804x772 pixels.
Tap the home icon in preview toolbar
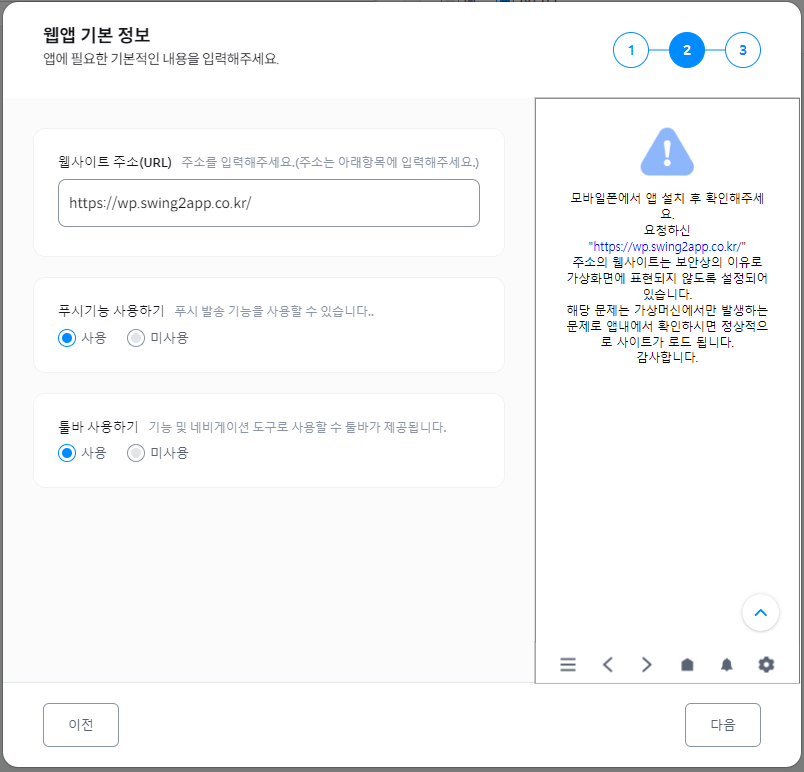pyautogui.click(x=687, y=665)
